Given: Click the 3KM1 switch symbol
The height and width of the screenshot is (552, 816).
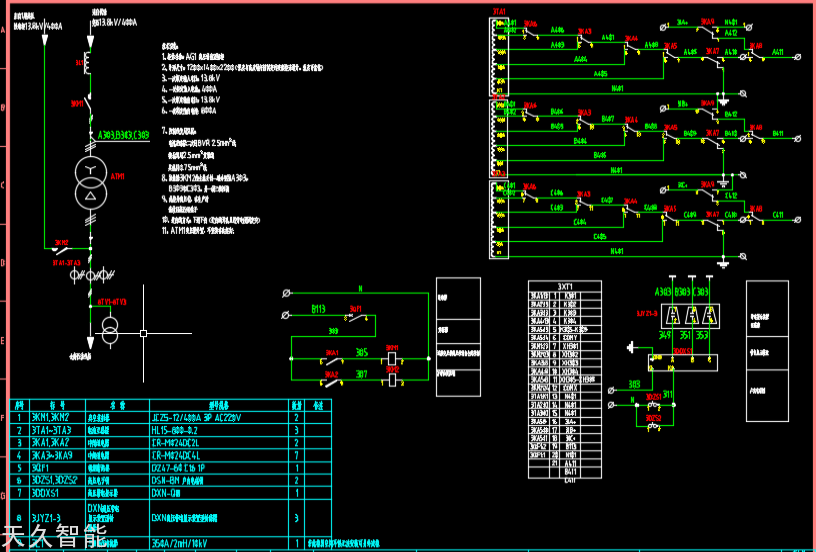Looking at the screenshot, I should click(89, 104).
